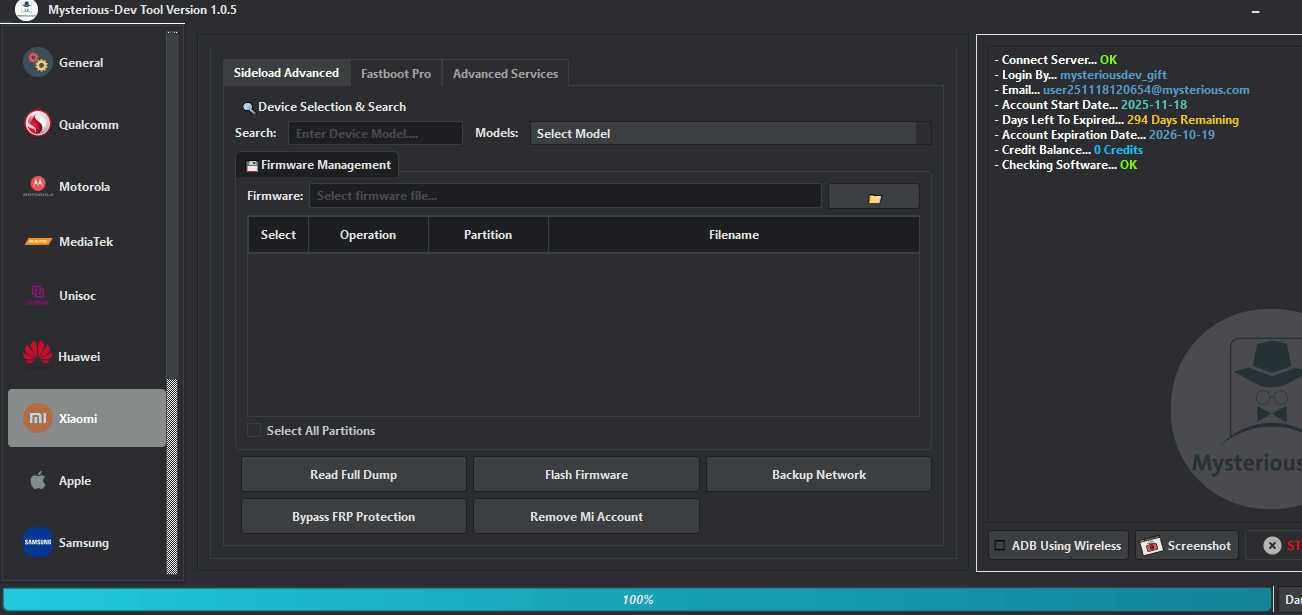Run Bypass FRP Protection
The width and height of the screenshot is (1302, 615).
[x=353, y=515]
